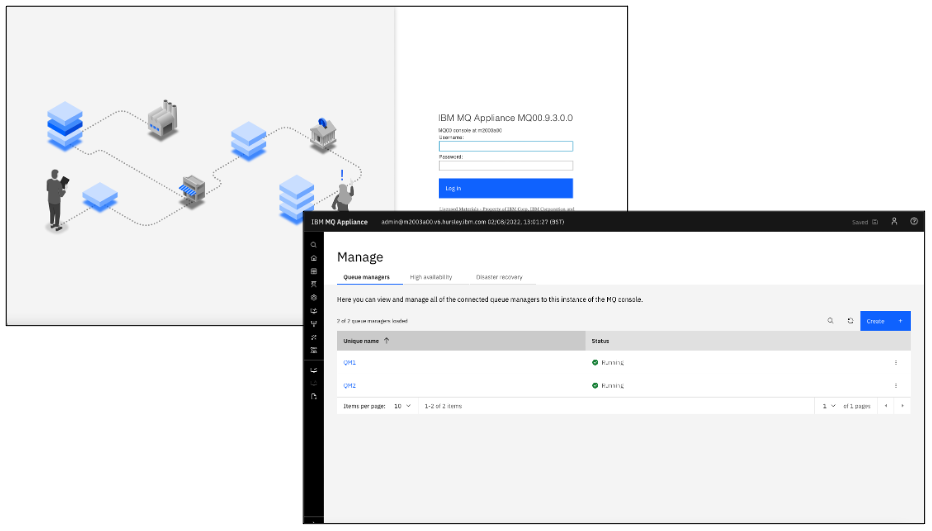Switch to the Queue managers tab
Image resolution: width=932 pixels, height=531 pixels.
pyautogui.click(x=366, y=277)
